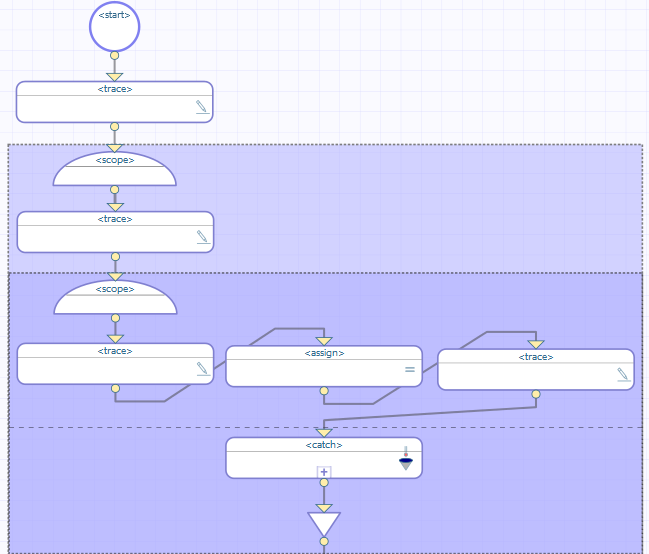Click the output connector below the assign node
The height and width of the screenshot is (554, 649).
(x=324, y=391)
